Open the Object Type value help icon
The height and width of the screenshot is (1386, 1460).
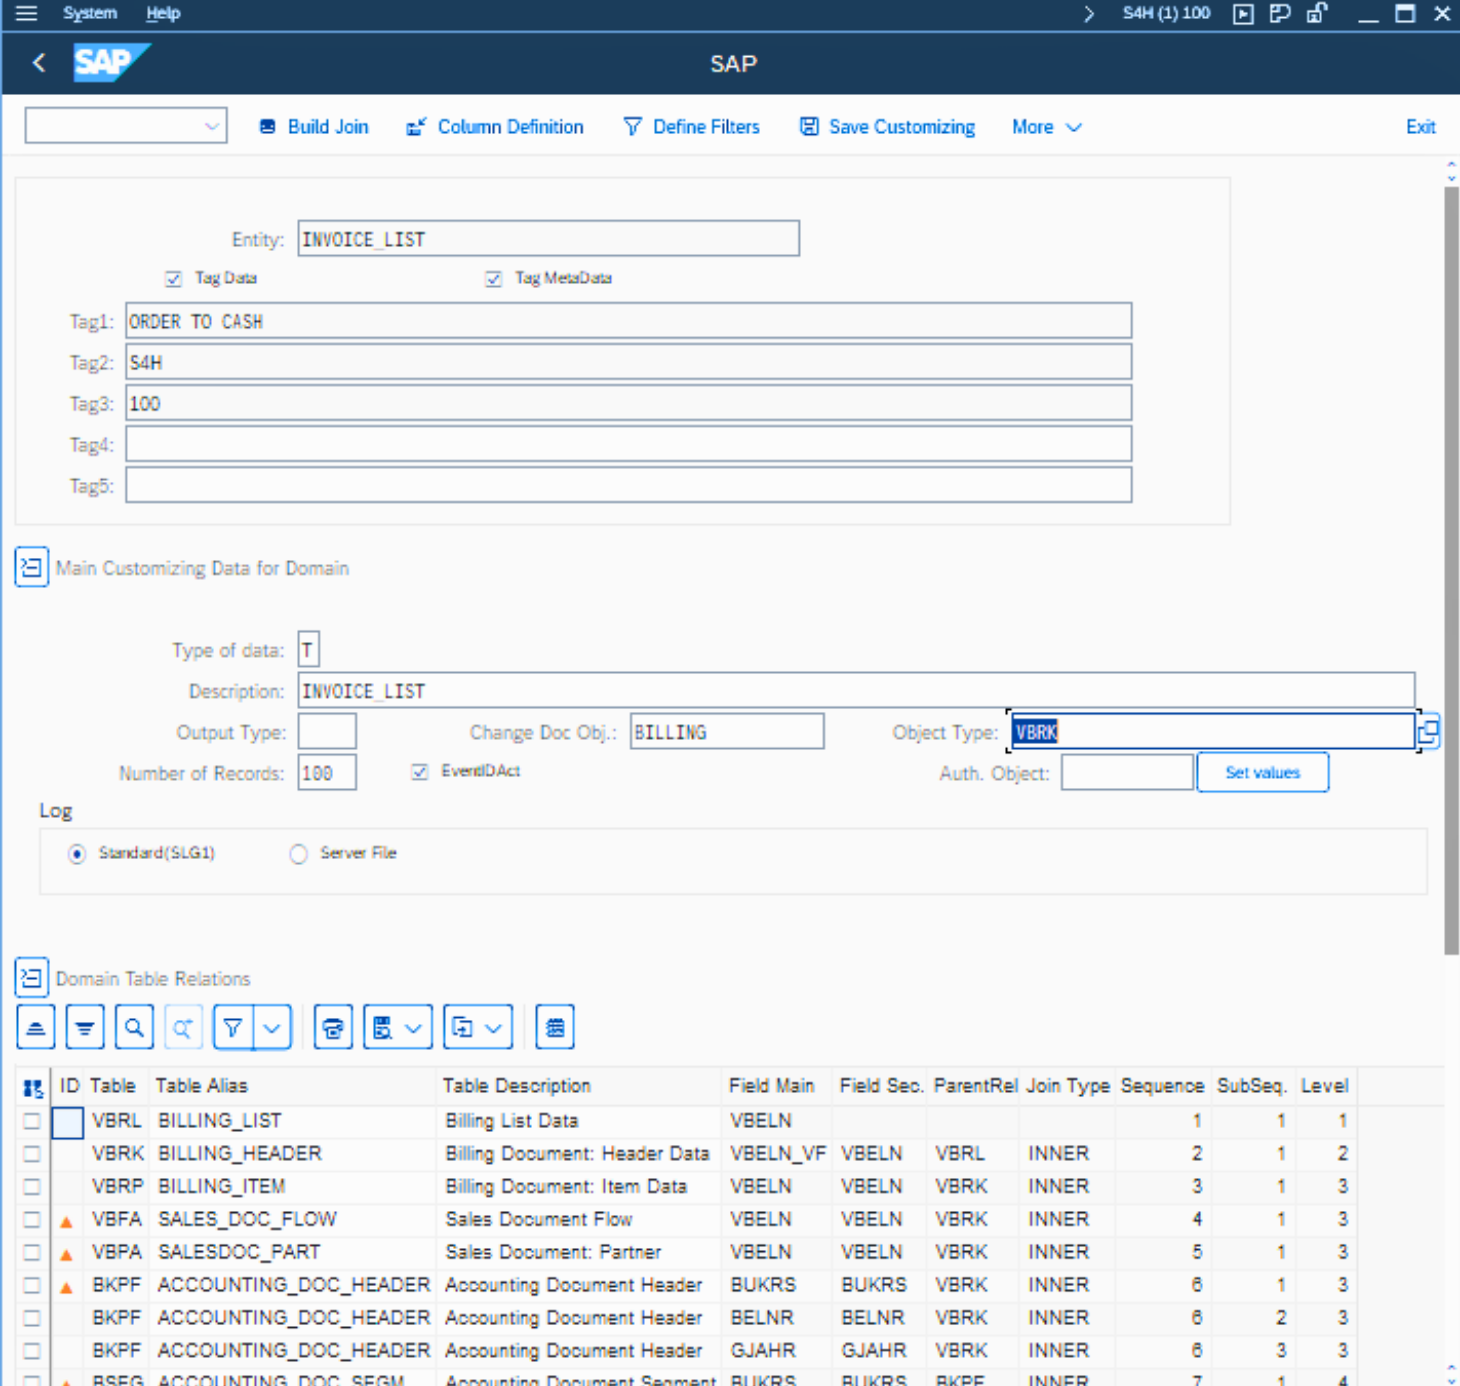pyautogui.click(x=1428, y=731)
